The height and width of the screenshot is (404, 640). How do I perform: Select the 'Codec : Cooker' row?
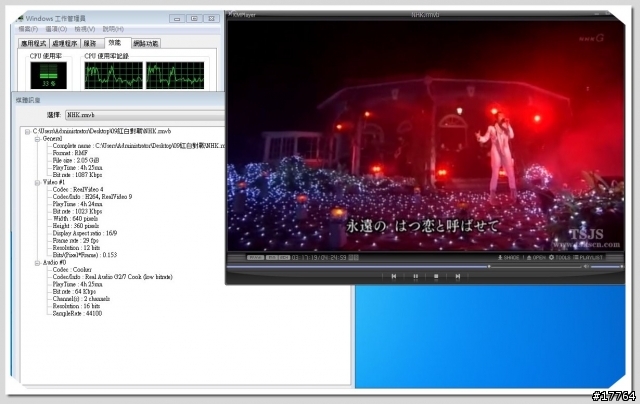point(72,270)
